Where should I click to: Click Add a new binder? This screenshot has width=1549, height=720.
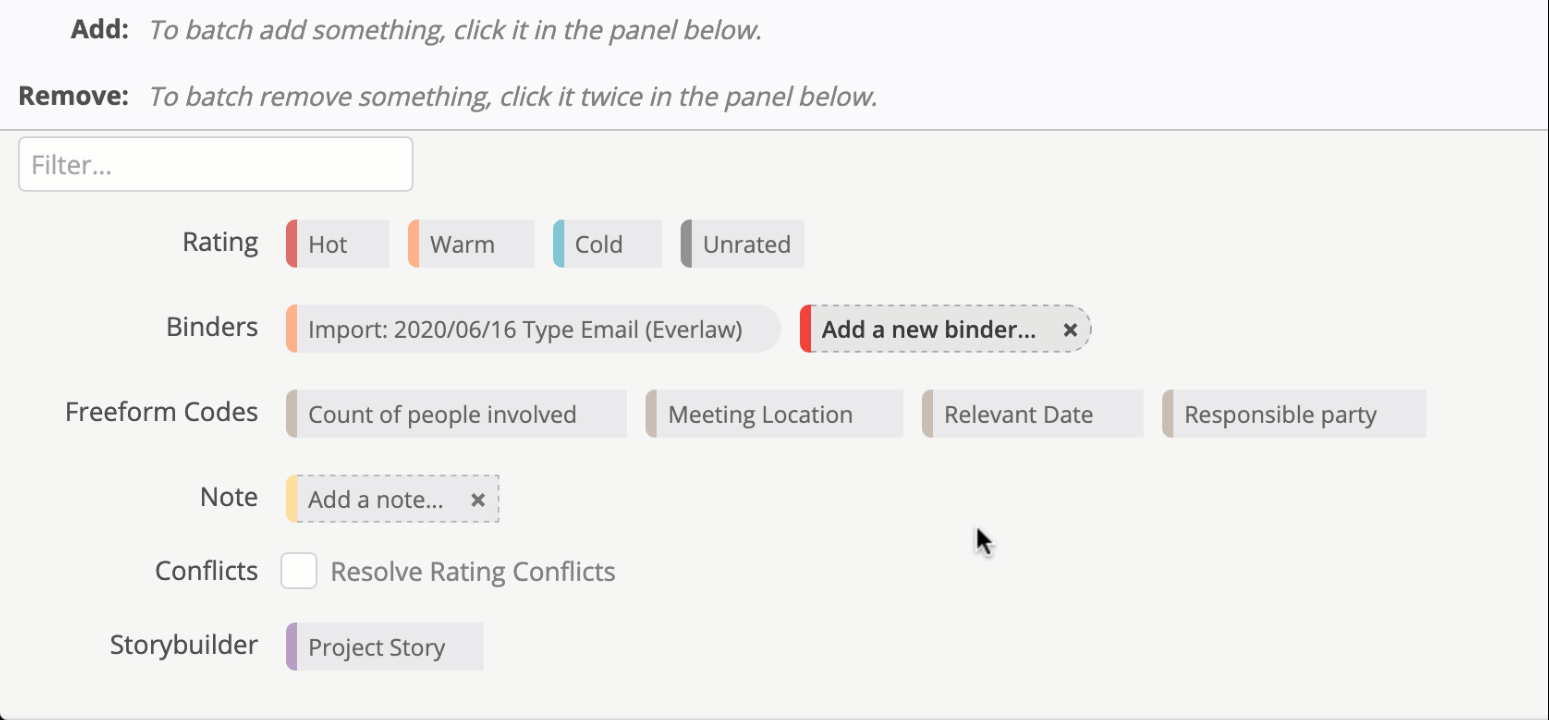click(x=928, y=330)
